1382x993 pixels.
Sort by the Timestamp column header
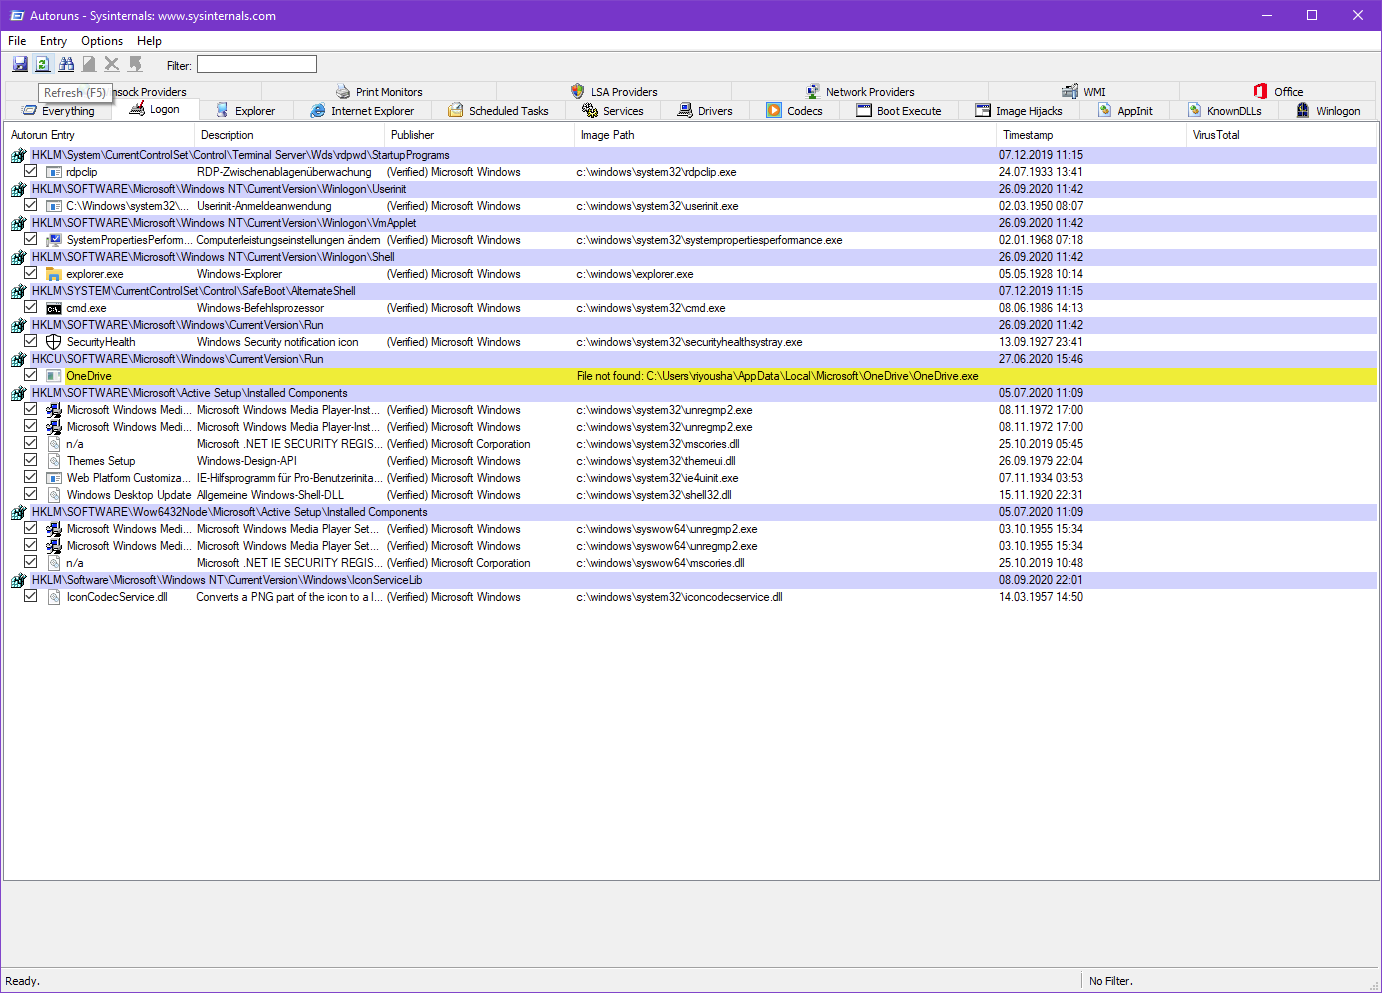pos(1091,135)
